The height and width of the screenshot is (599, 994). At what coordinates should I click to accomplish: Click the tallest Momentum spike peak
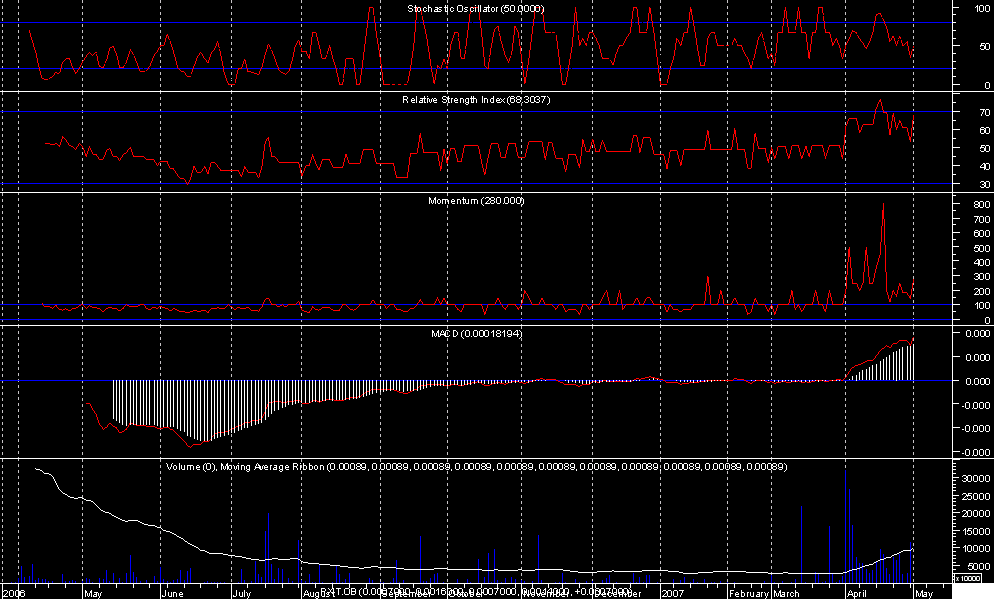[x=883, y=204]
